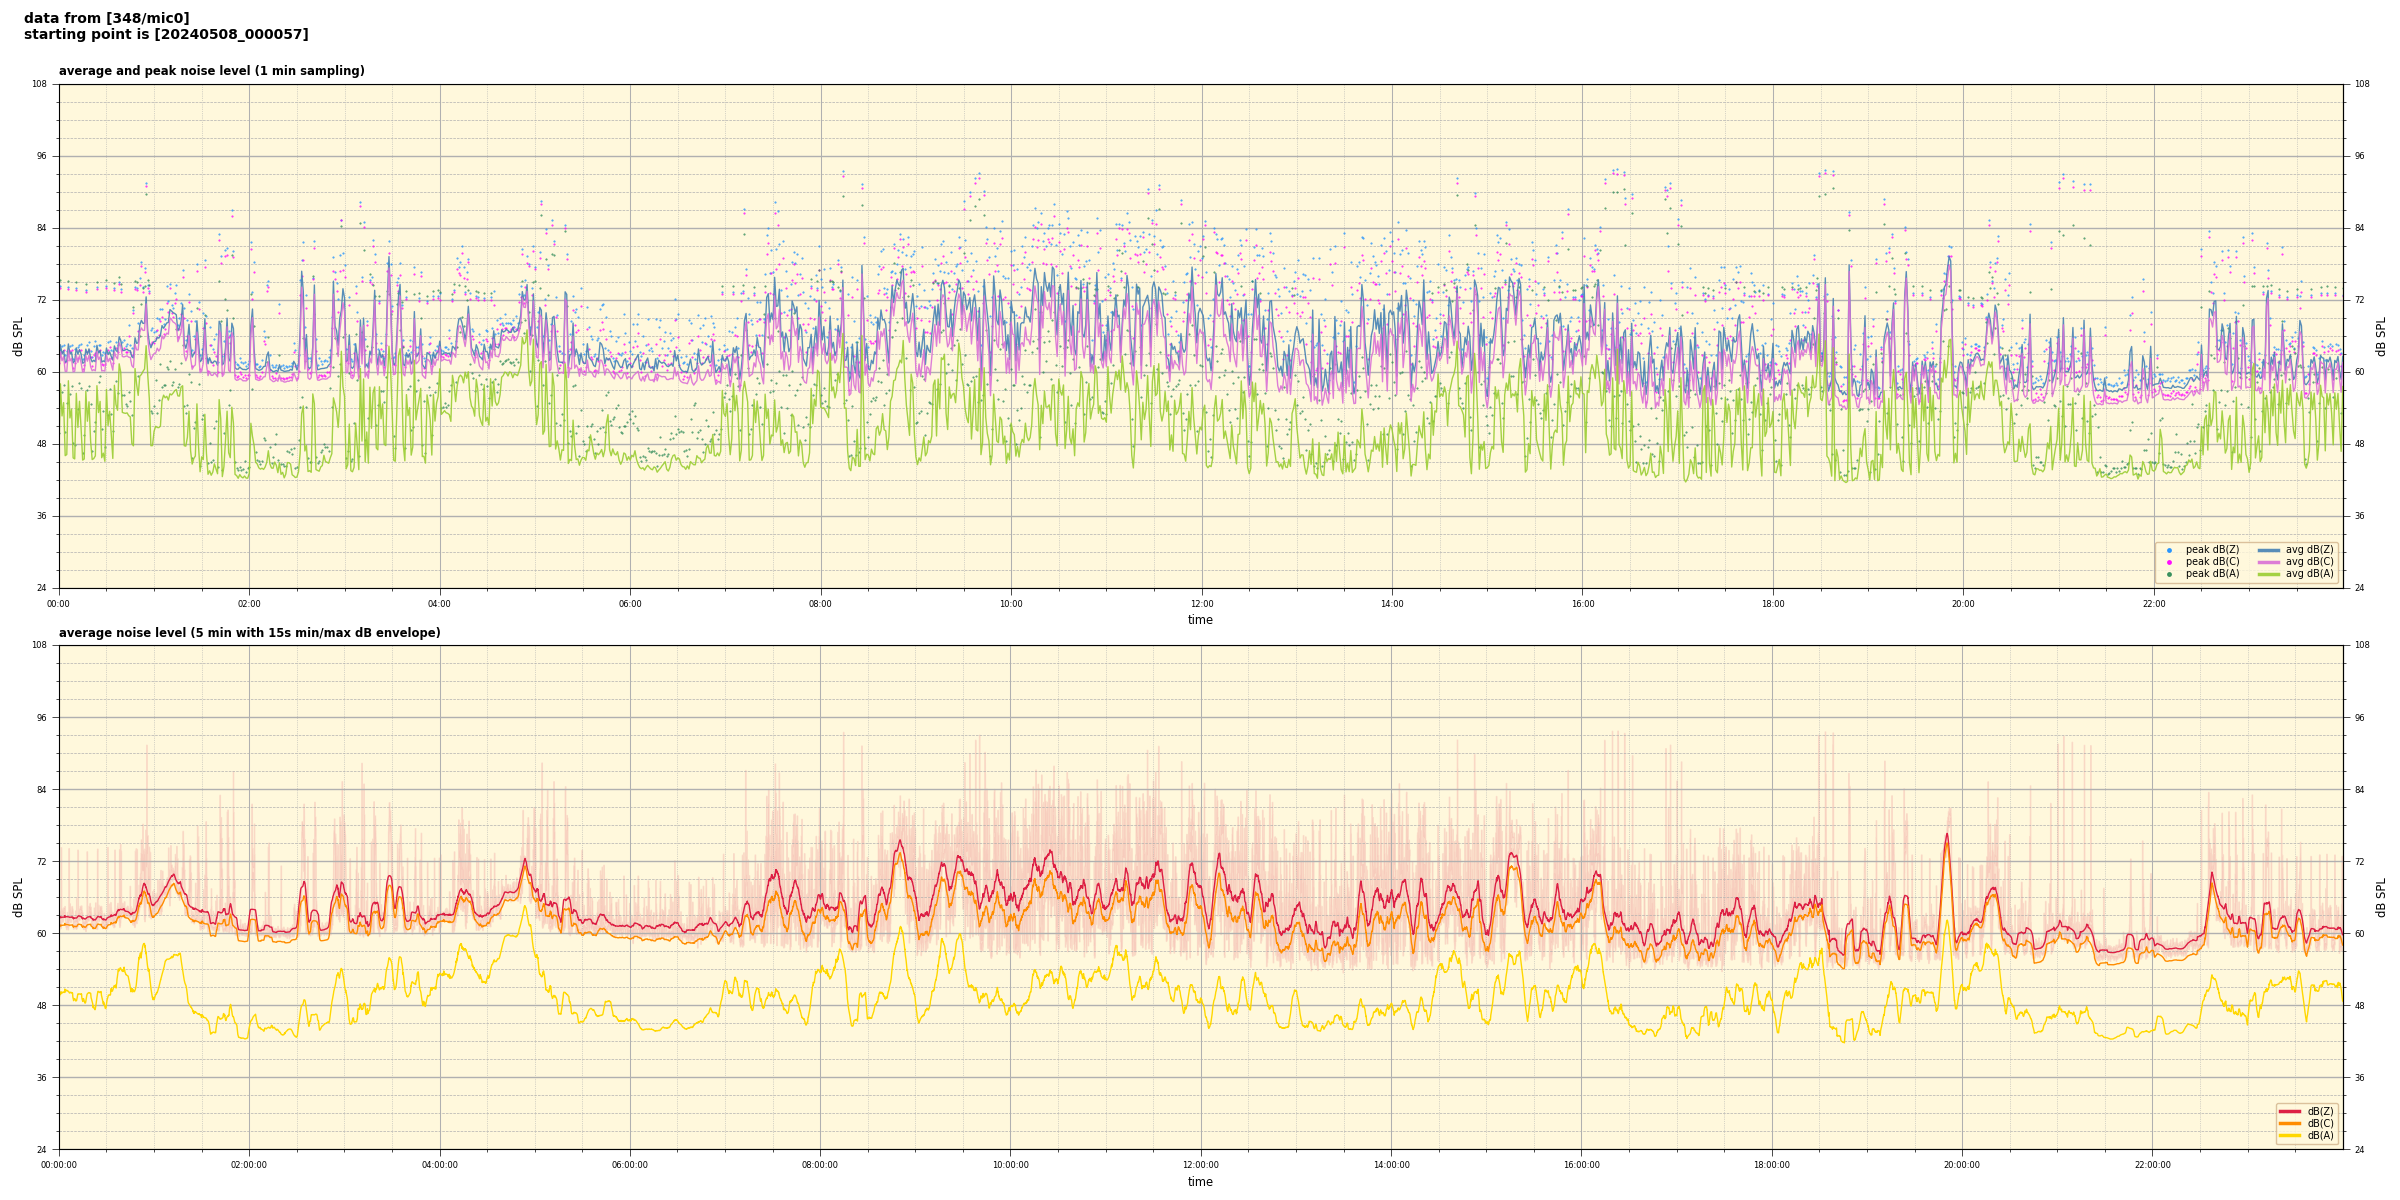The image size is (2400, 1200).
Task: Click the left 'dB SPL' label of bottom chart
Action: pos(18,897)
